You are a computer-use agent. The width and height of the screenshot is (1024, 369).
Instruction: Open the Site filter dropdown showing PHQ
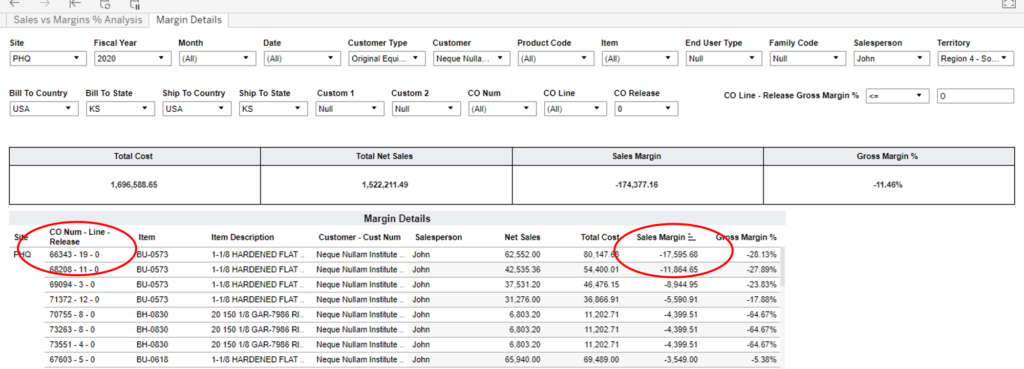[48, 58]
